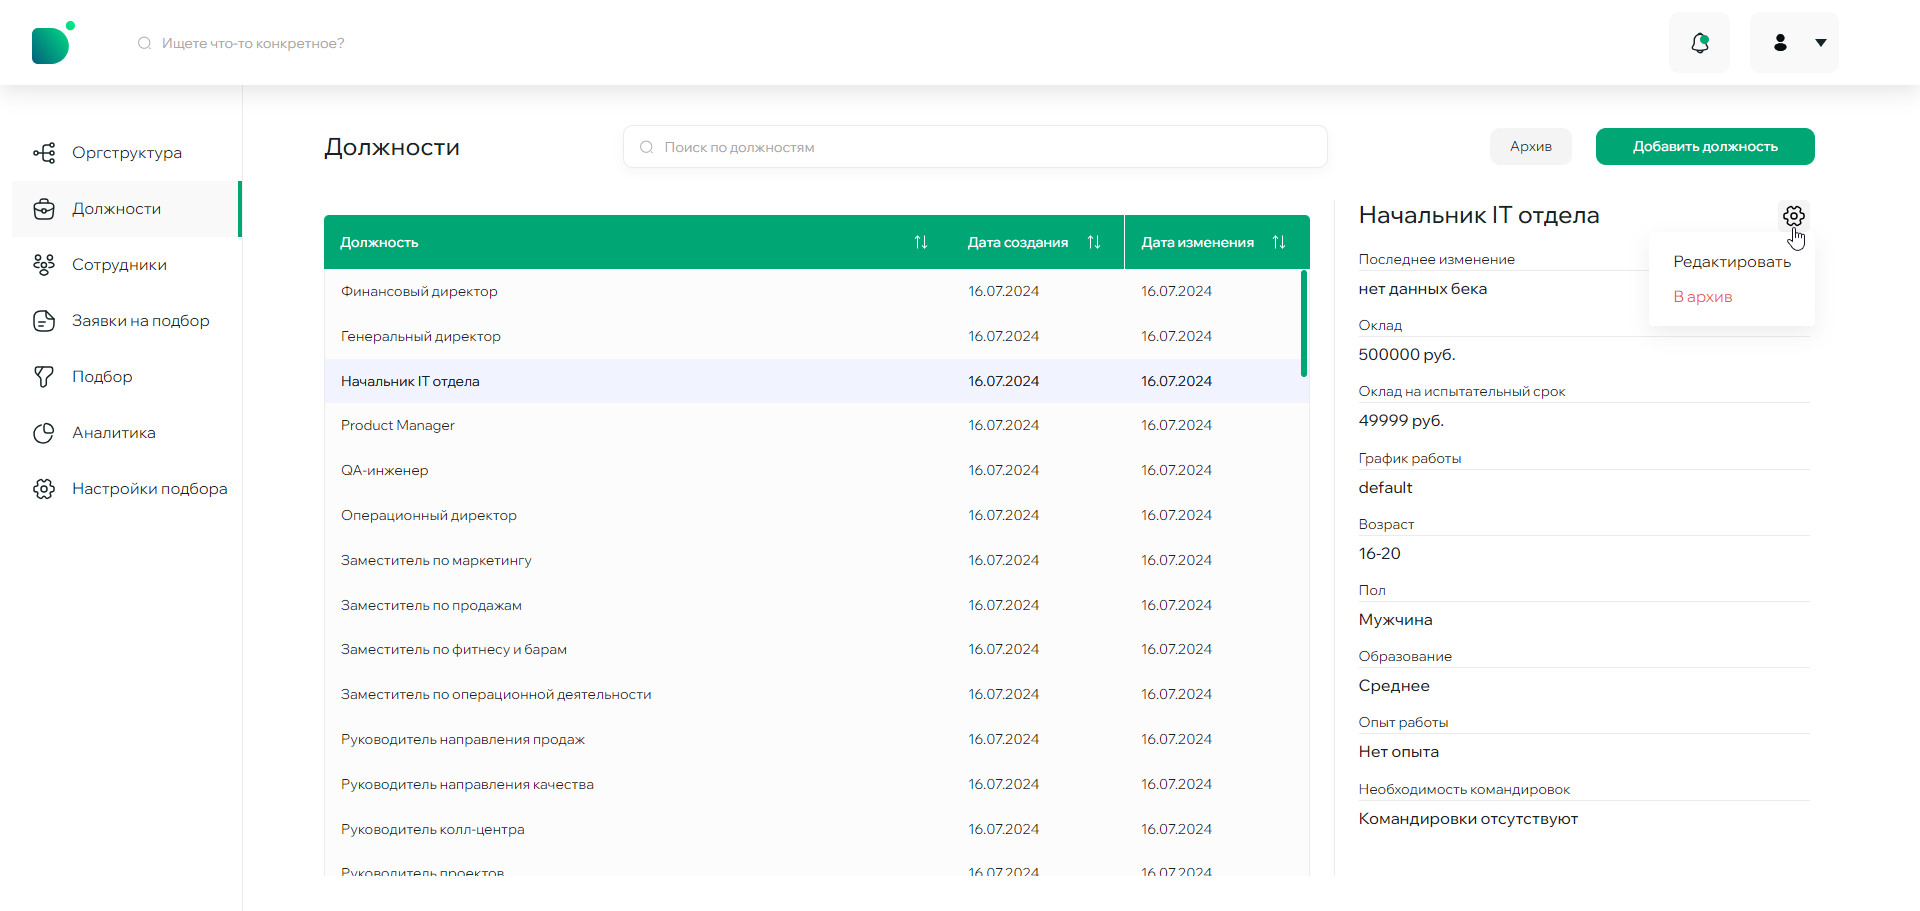1920x911 pixels.
Task: Sort by Должность column arrows
Action: coord(921,242)
